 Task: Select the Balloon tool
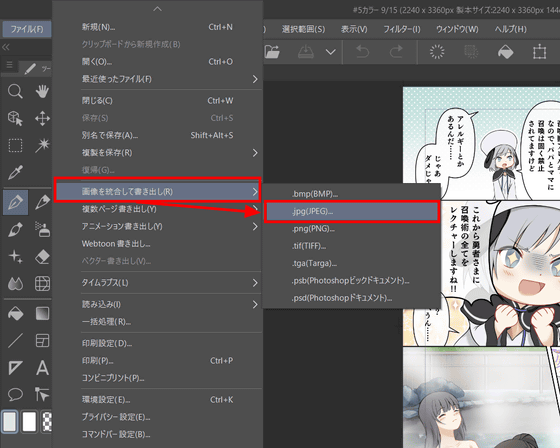pos(15,394)
